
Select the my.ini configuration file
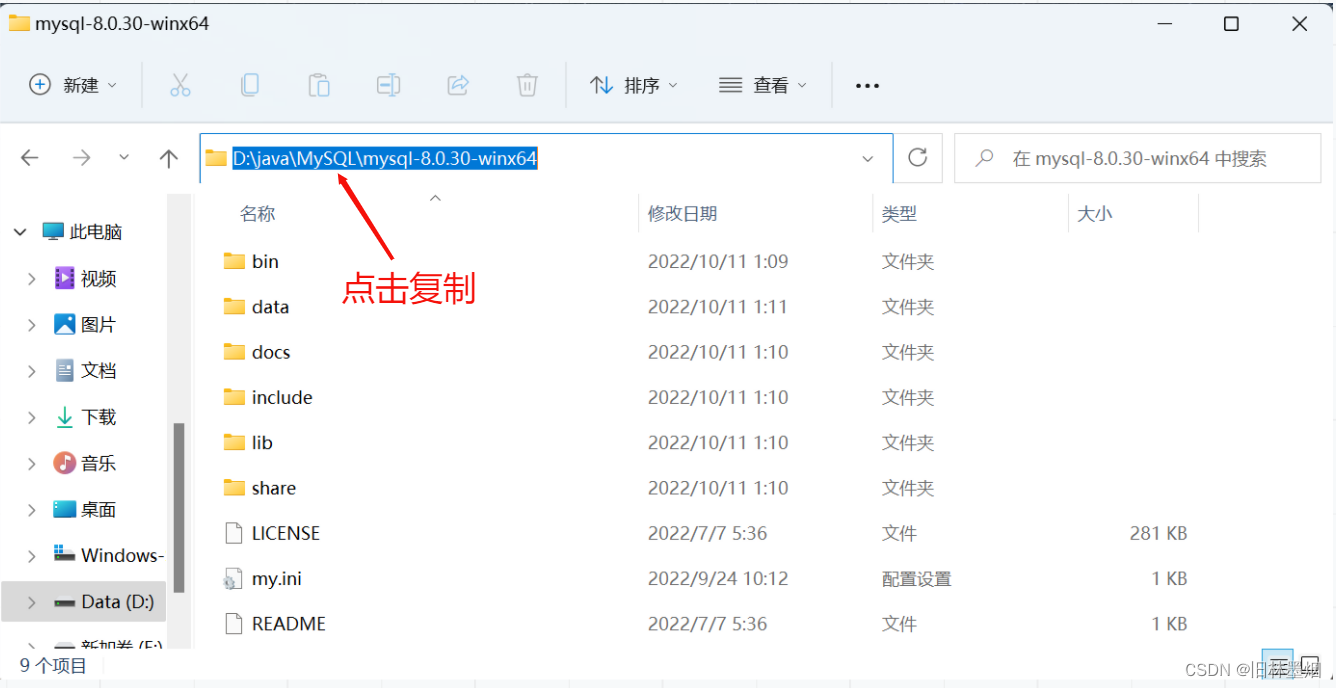pyautogui.click(x=276, y=578)
